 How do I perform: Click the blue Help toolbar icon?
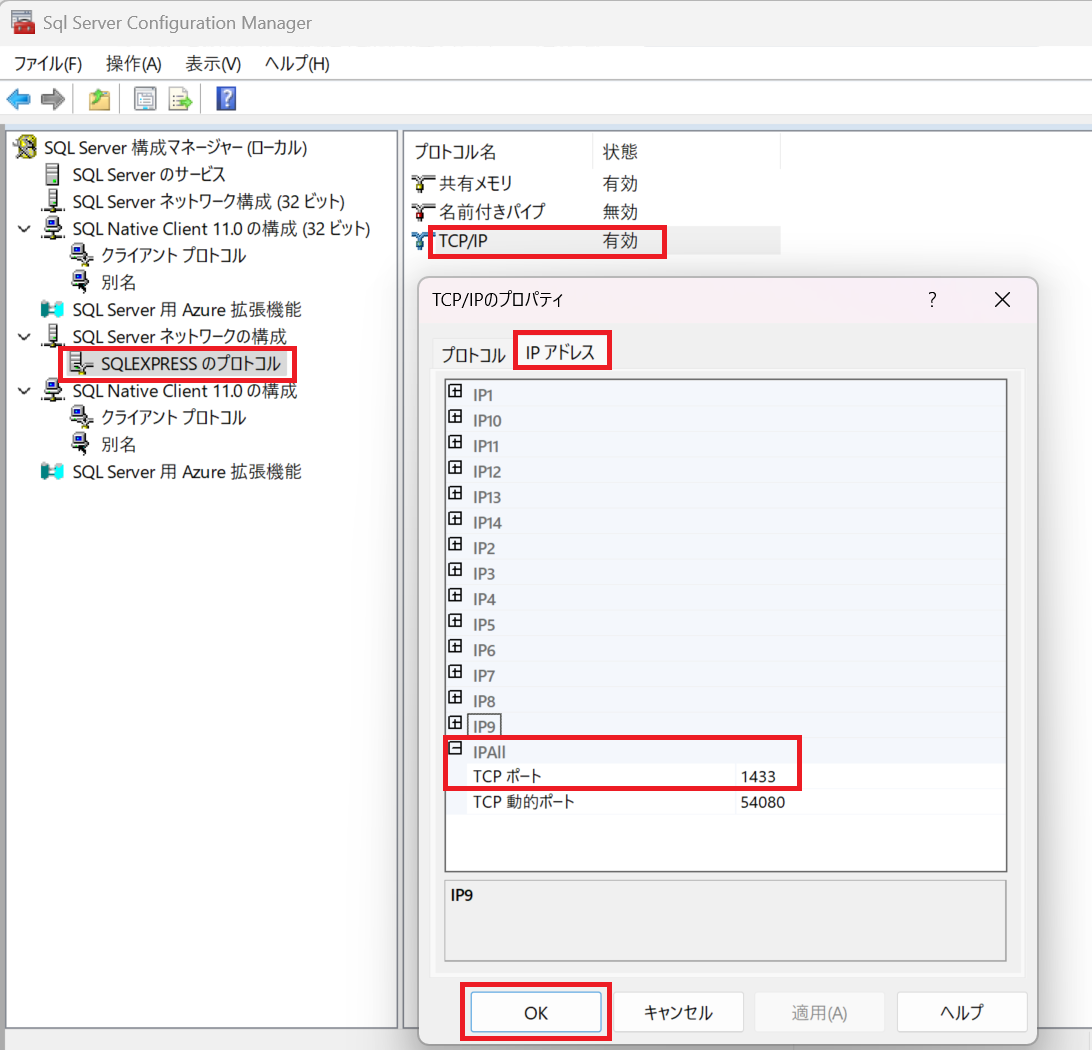coord(226,99)
